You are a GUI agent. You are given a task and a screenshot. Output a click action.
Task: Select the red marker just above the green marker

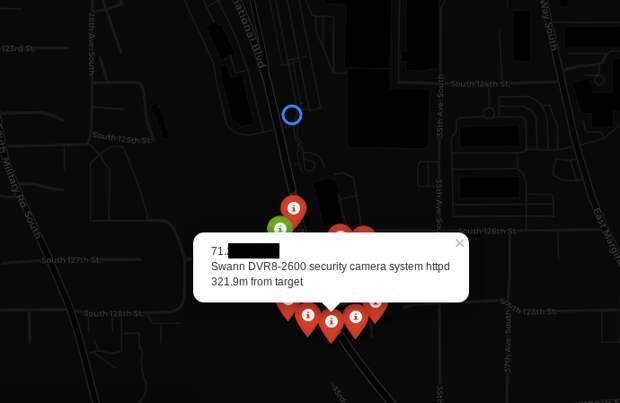pos(293,208)
